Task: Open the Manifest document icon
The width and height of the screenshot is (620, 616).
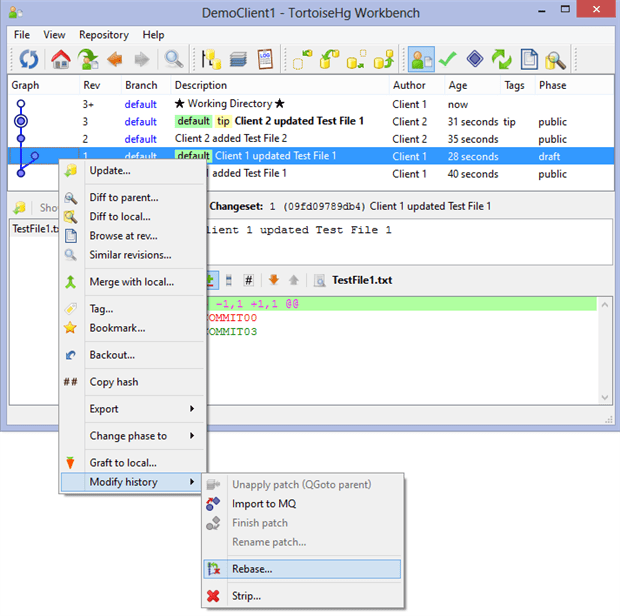Action: [529, 59]
